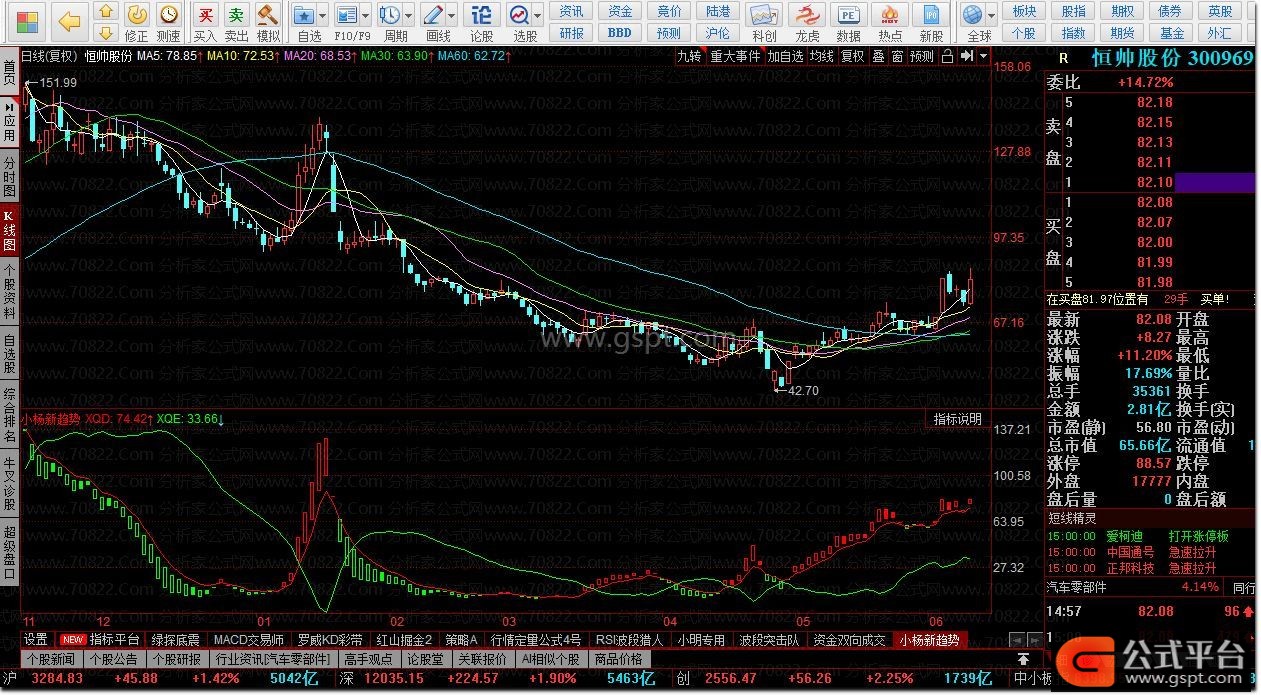Switch to the 个股资料 stock info tab

pyautogui.click(x=9, y=291)
